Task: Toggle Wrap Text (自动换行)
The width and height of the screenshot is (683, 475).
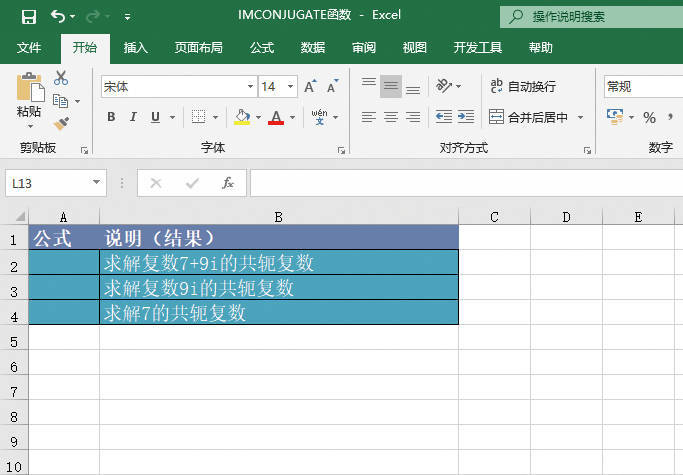Action: (522, 87)
